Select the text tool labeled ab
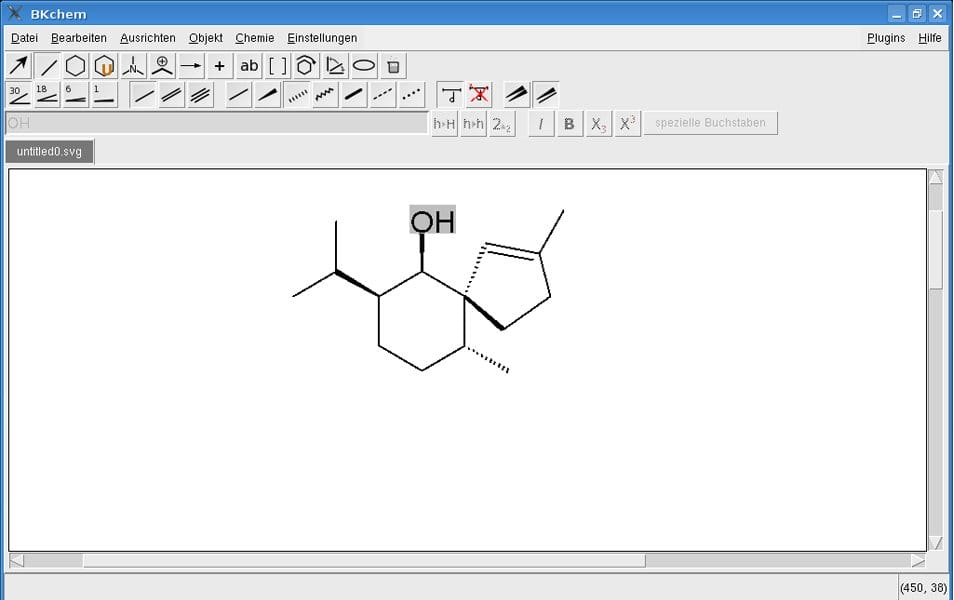954x600 pixels. pos(247,65)
